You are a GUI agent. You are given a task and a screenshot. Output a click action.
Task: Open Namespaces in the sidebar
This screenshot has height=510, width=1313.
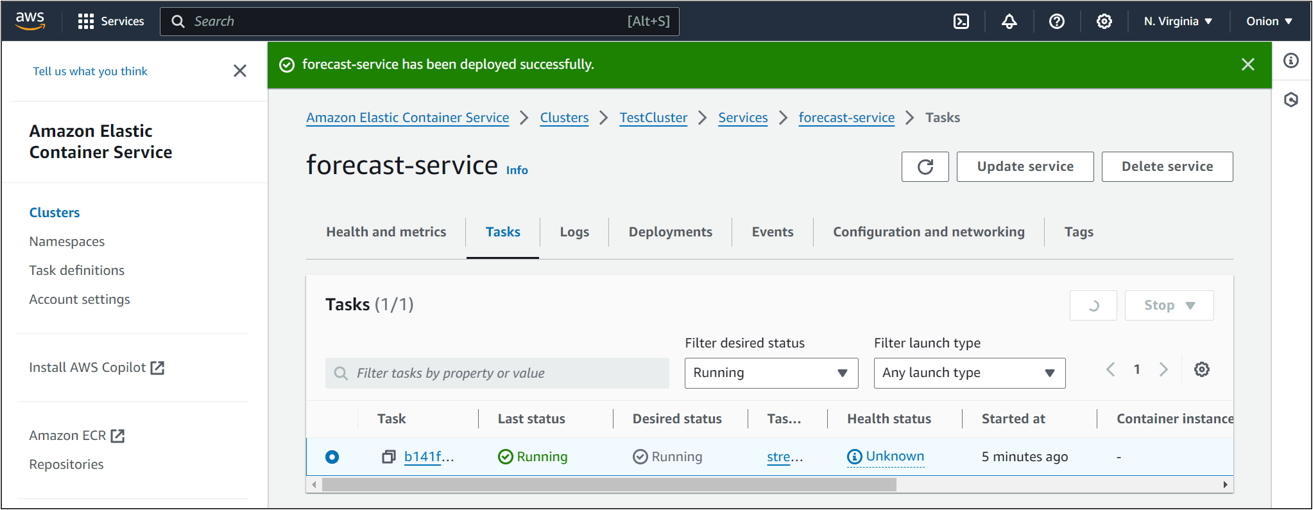(x=67, y=242)
